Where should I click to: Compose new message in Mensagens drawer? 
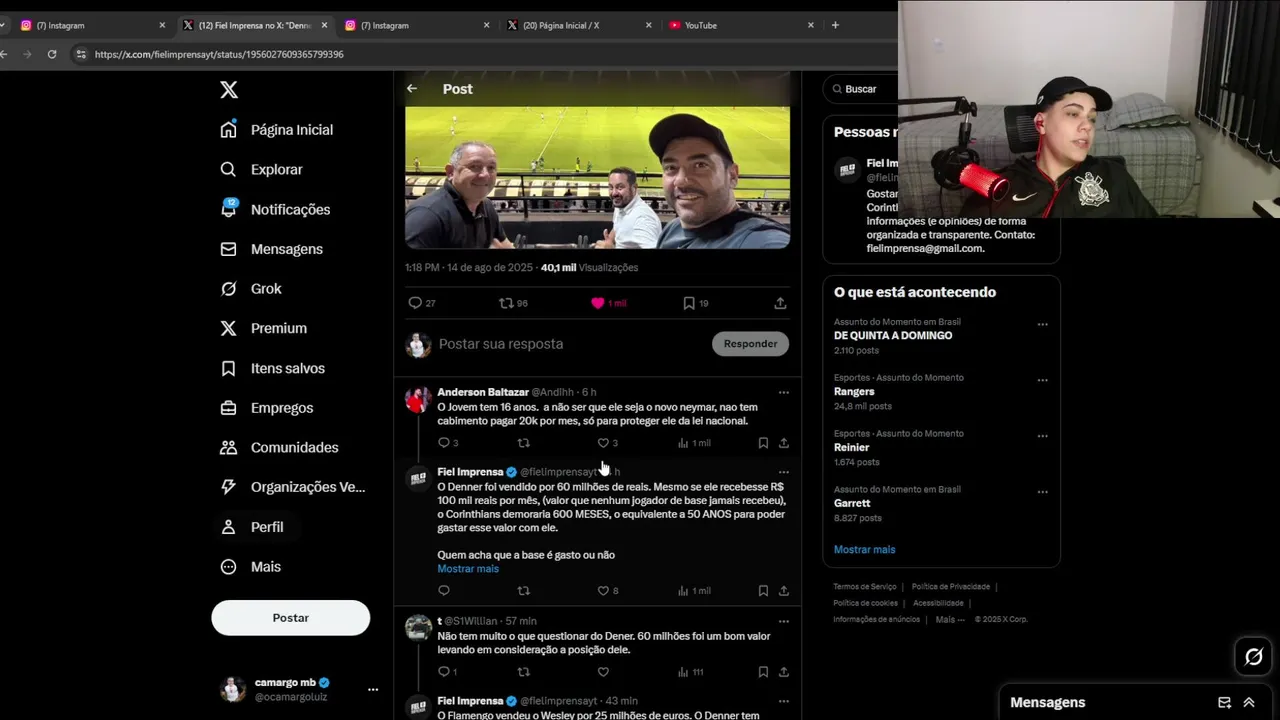[x=1224, y=703]
